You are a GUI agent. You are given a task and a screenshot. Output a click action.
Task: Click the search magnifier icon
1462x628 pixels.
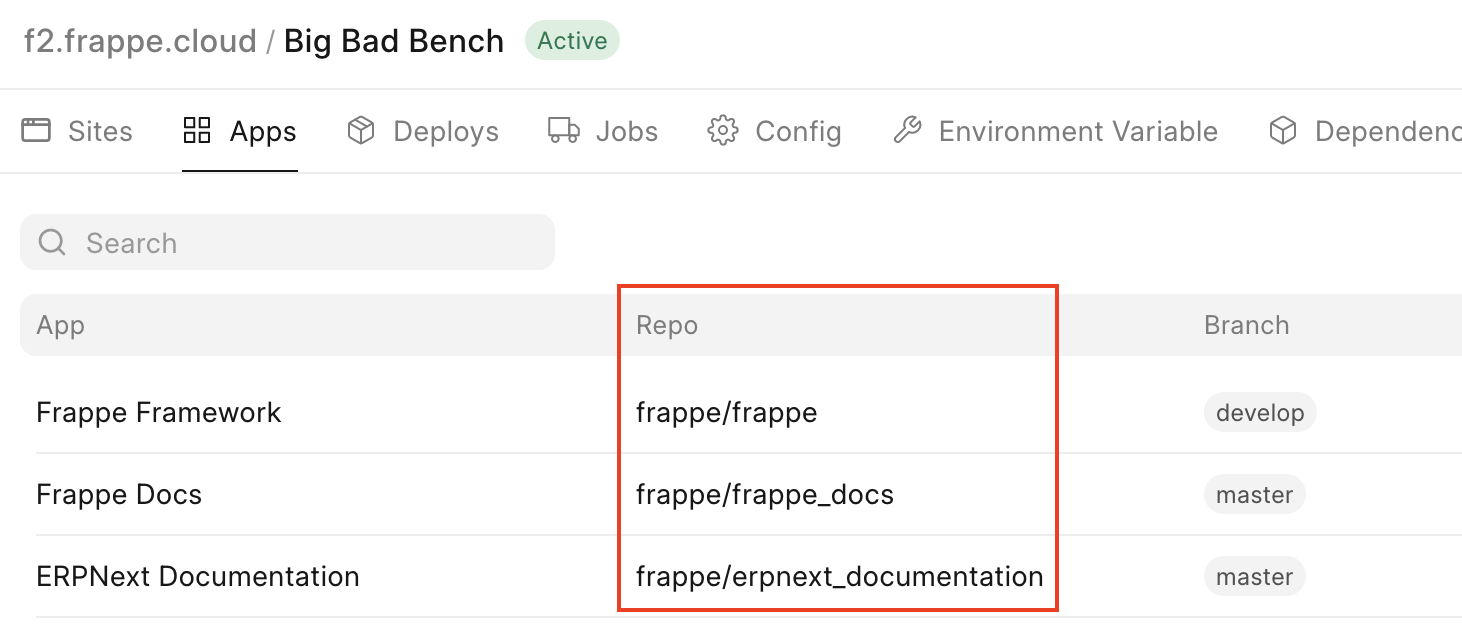pos(51,242)
